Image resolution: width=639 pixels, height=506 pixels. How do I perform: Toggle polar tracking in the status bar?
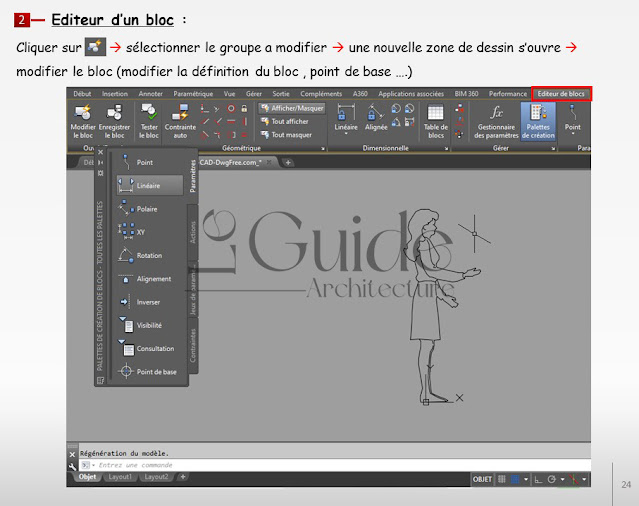551,480
